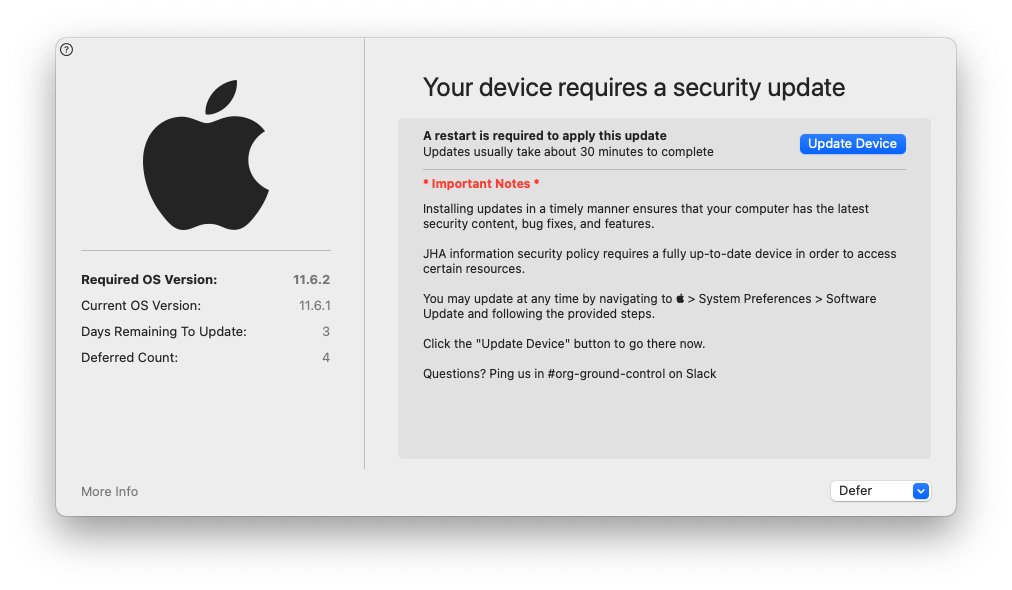Image resolution: width=1012 pixels, height=590 pixels.
Task: Click the large Apple logo
Action: 205,156
